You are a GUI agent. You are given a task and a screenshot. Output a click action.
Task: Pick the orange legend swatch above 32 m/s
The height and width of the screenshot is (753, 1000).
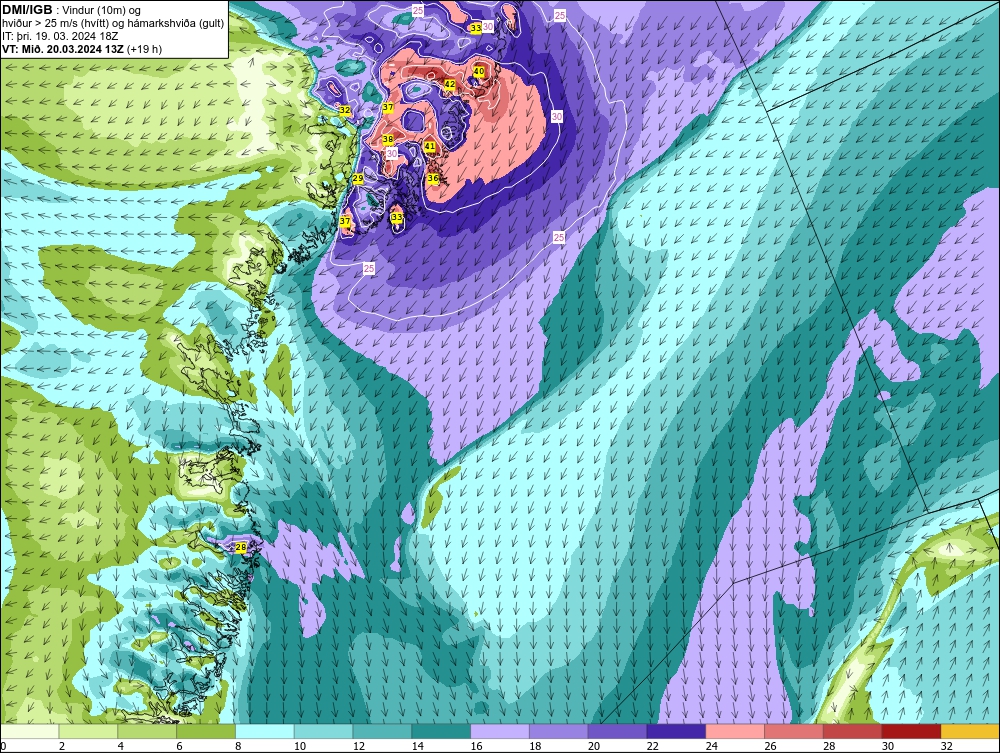(970, 731)
